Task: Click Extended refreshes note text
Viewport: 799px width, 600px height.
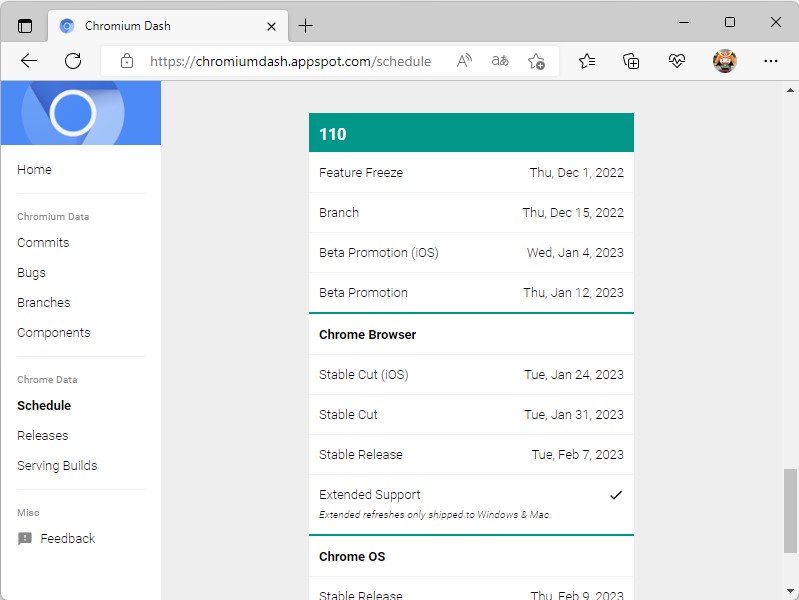Action: [x=435, y=514]
